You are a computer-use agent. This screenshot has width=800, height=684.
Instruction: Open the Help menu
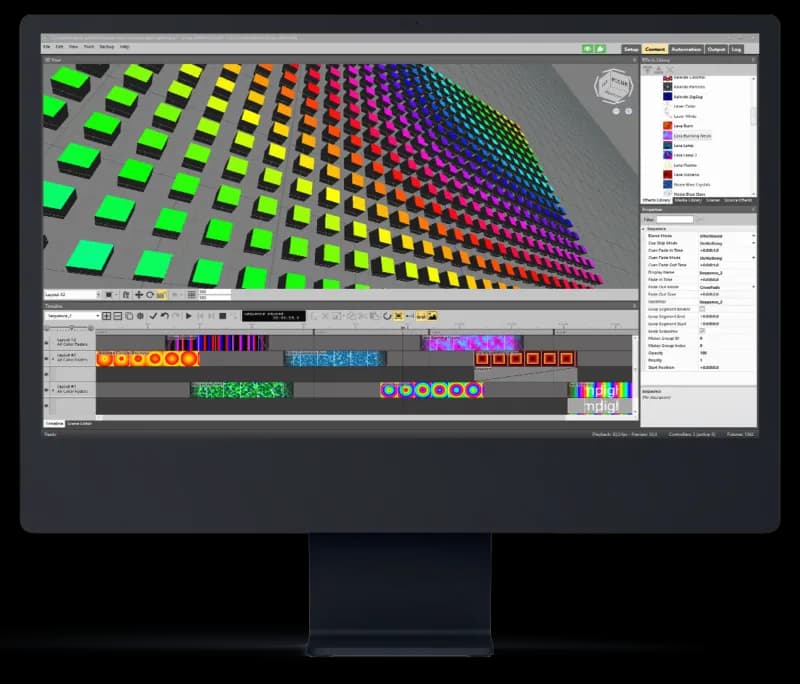click(124, 46)
